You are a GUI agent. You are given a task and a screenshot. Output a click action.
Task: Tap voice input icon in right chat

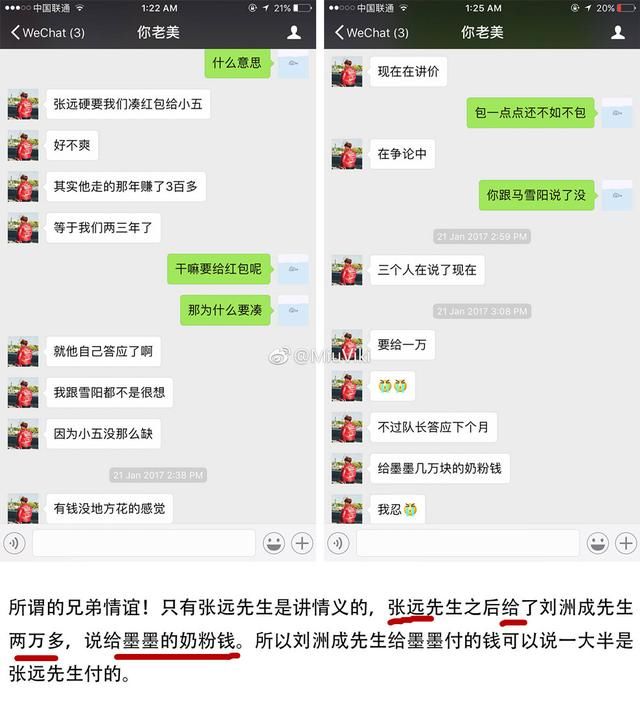(338, 543)
